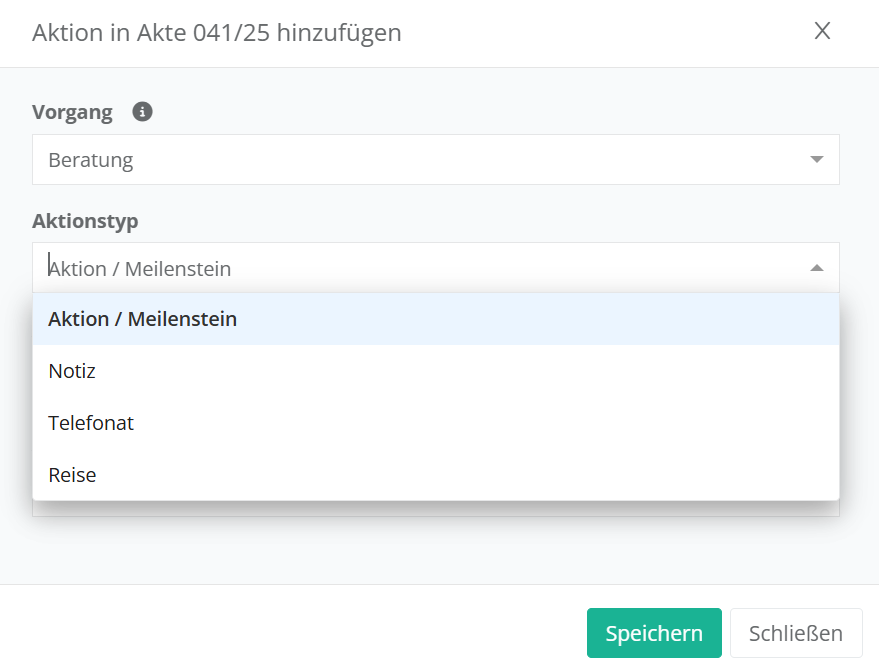
Task: Click the Vorgang field label
Action: 72,112
